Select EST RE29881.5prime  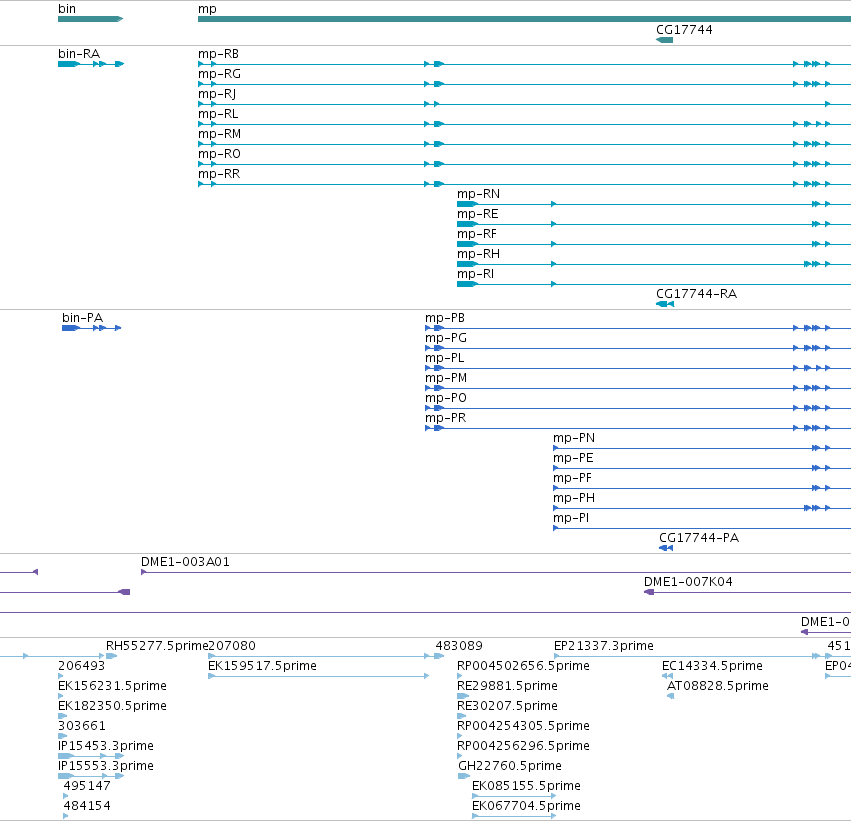pyautogui.click(x=507, y=686)
